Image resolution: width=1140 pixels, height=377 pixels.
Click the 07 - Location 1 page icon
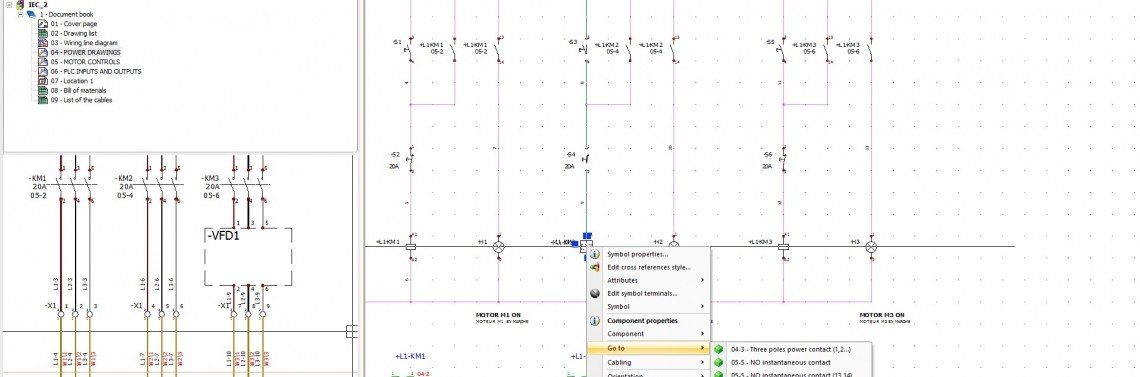pyautogui.click(x=43, y=81)
